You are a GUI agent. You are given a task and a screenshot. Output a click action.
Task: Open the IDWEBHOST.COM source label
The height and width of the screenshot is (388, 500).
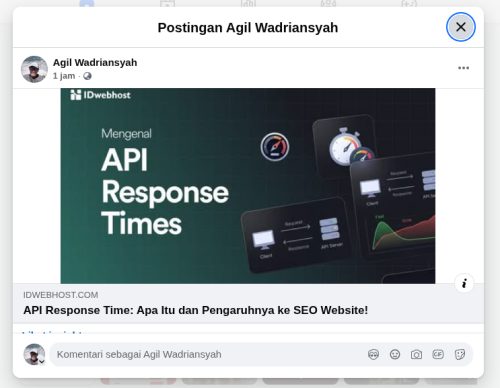coord(61,295)
